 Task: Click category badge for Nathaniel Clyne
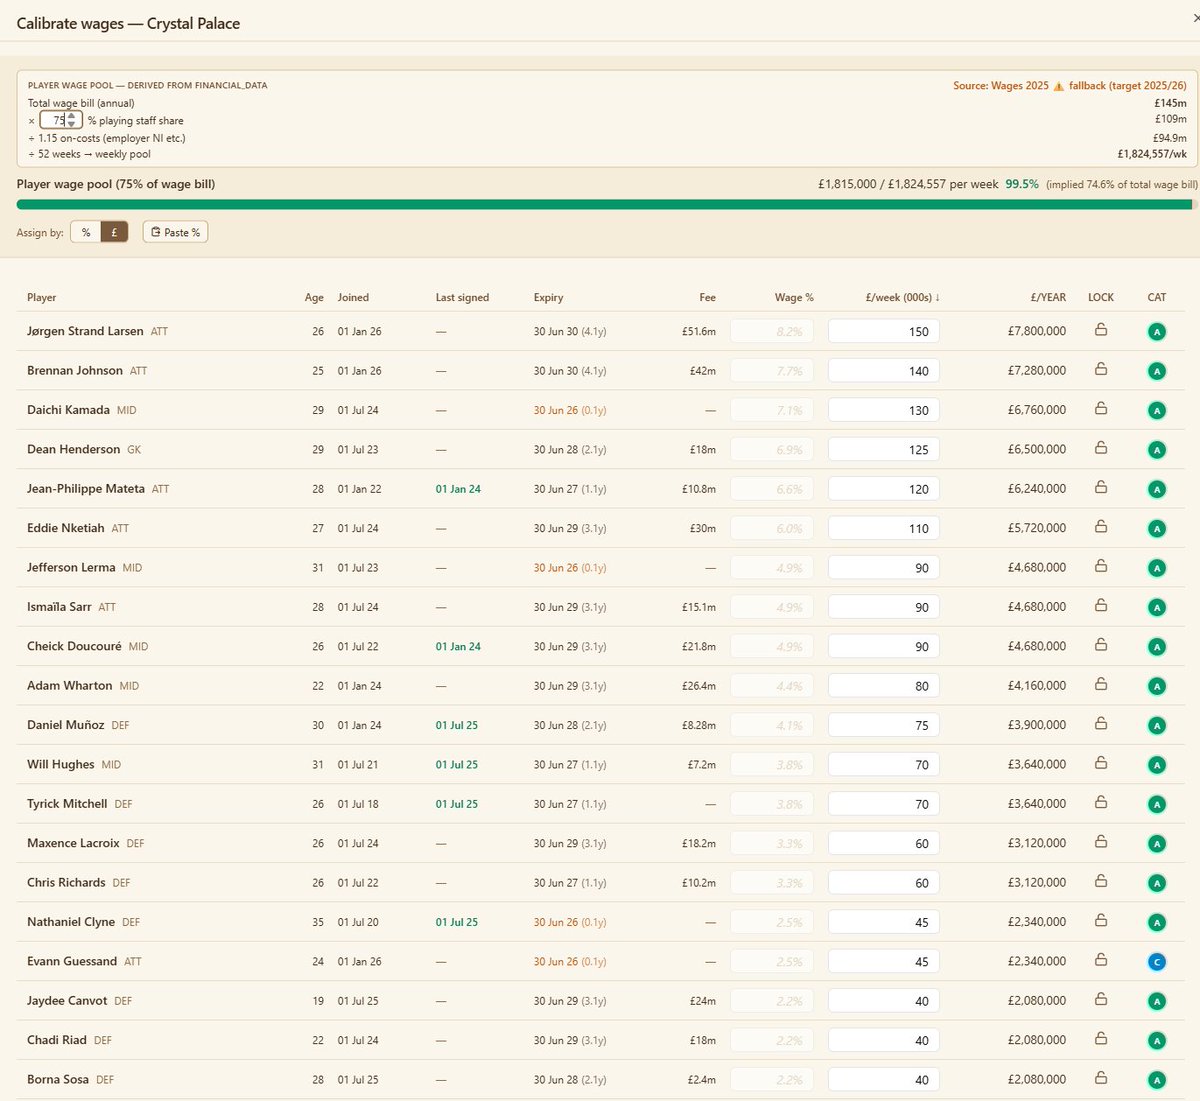[1157, 922]
